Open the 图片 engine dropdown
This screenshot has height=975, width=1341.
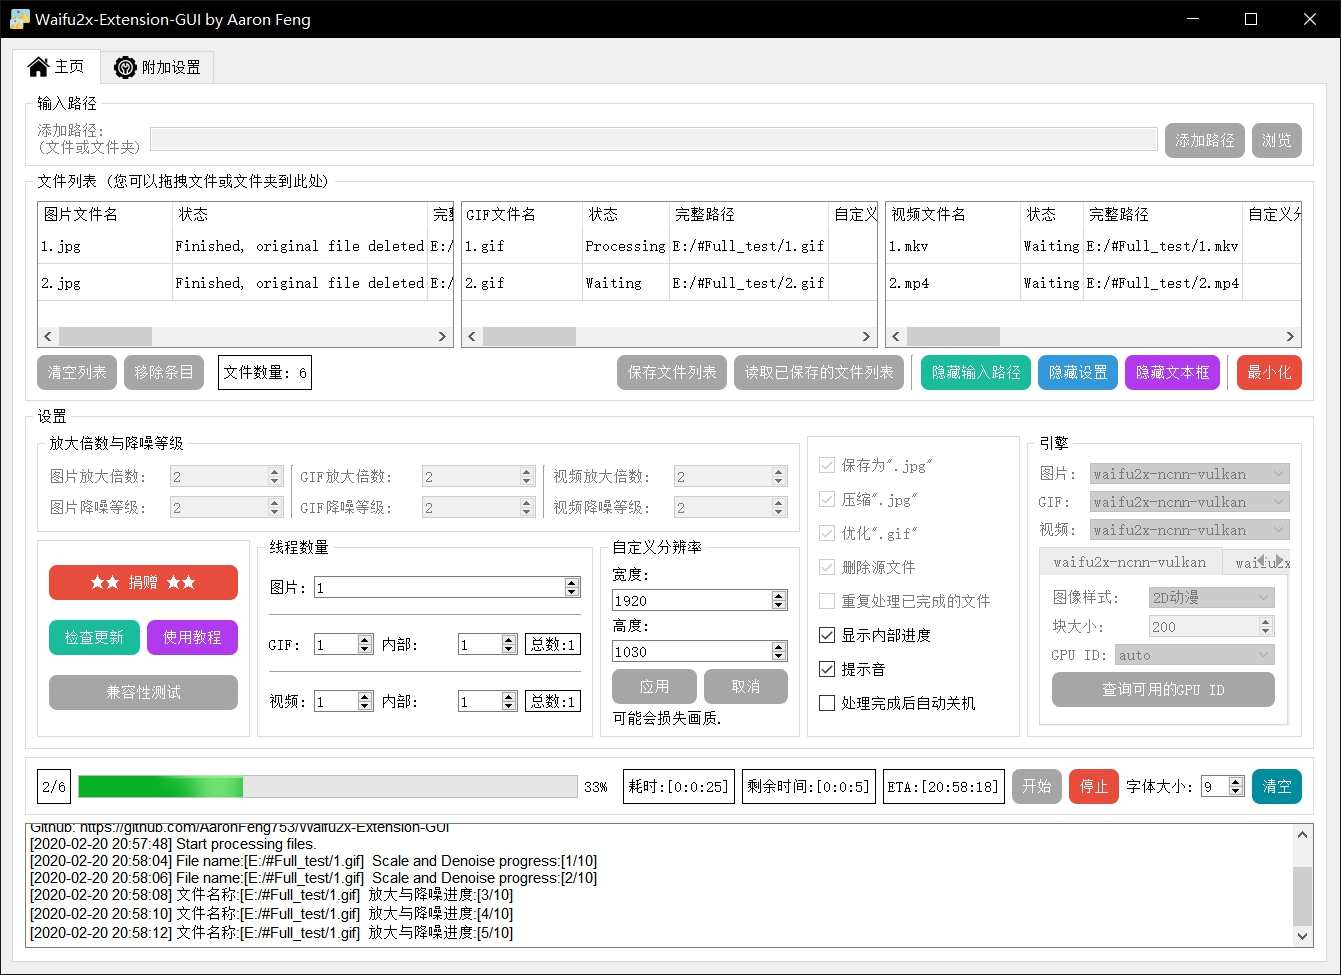pos(1190,474)
